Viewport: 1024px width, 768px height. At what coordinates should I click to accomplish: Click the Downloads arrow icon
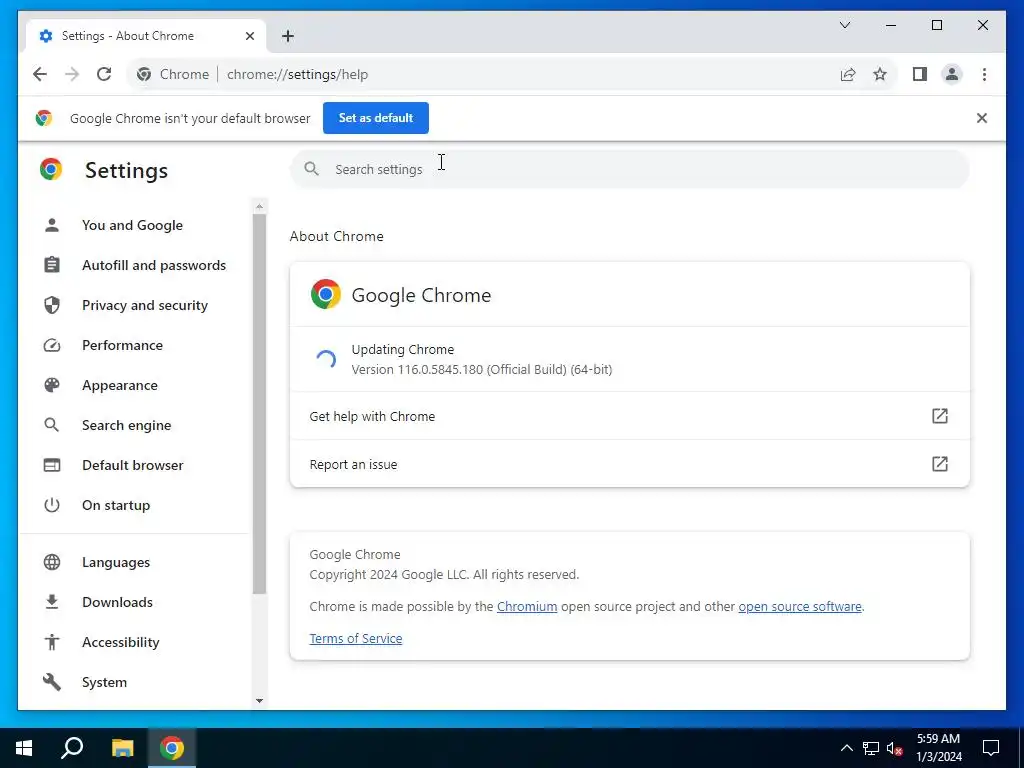(x=52, y=602)
